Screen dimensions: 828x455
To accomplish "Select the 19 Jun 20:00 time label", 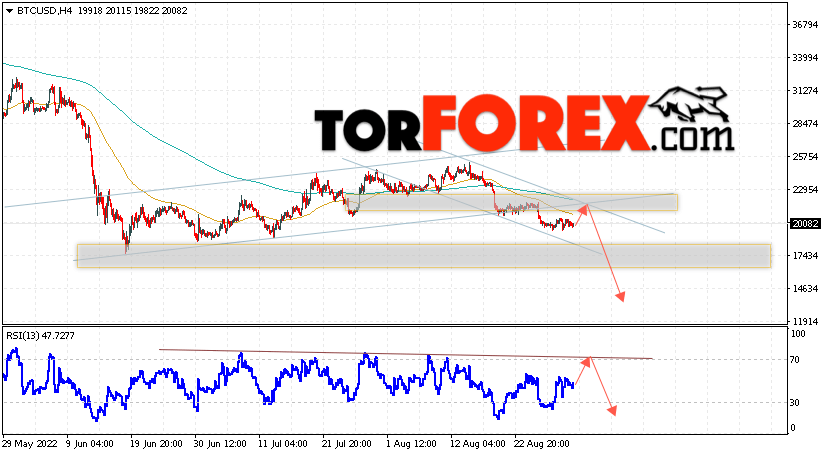I will click(x=156, y=444).
